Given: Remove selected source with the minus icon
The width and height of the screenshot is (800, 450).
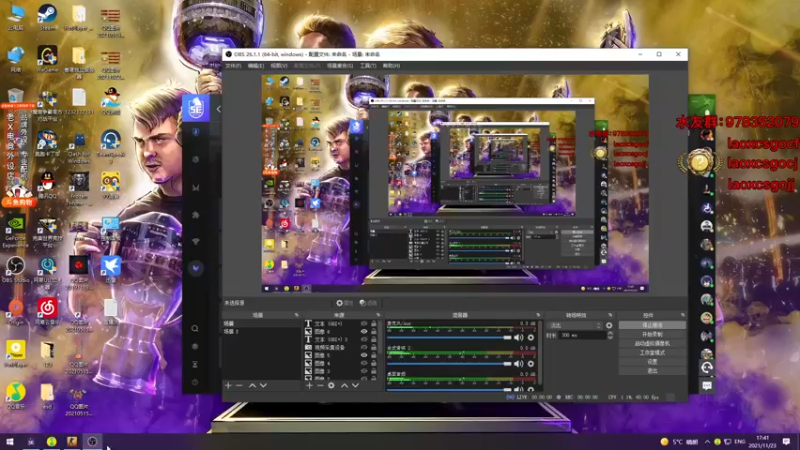Looking at the screenshot, I should pos(320,386).
